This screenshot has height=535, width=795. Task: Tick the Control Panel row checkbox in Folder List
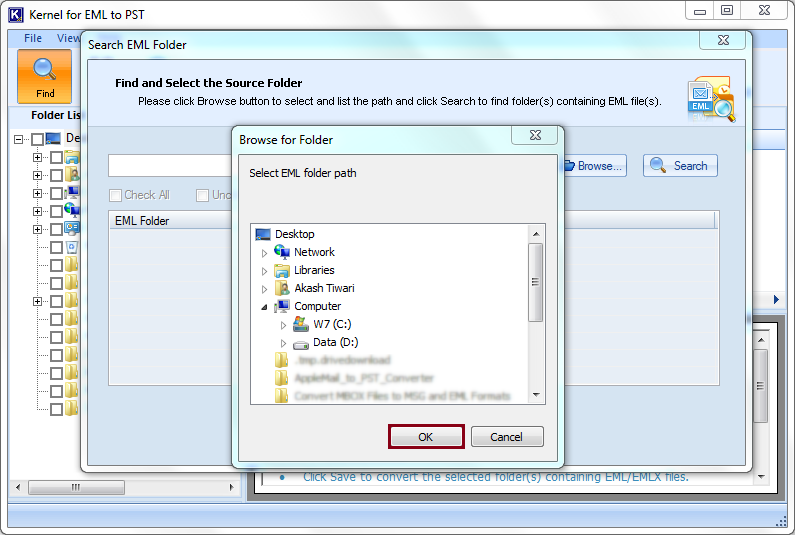pyautogui.click(x=56, y=229)
